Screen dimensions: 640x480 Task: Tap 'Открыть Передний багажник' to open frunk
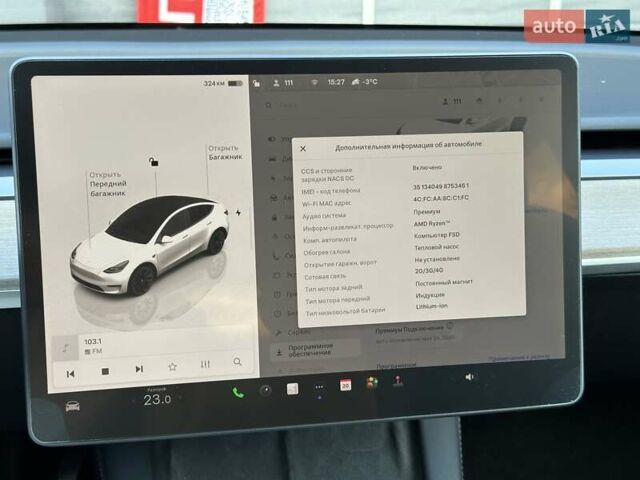click(108, 184)
